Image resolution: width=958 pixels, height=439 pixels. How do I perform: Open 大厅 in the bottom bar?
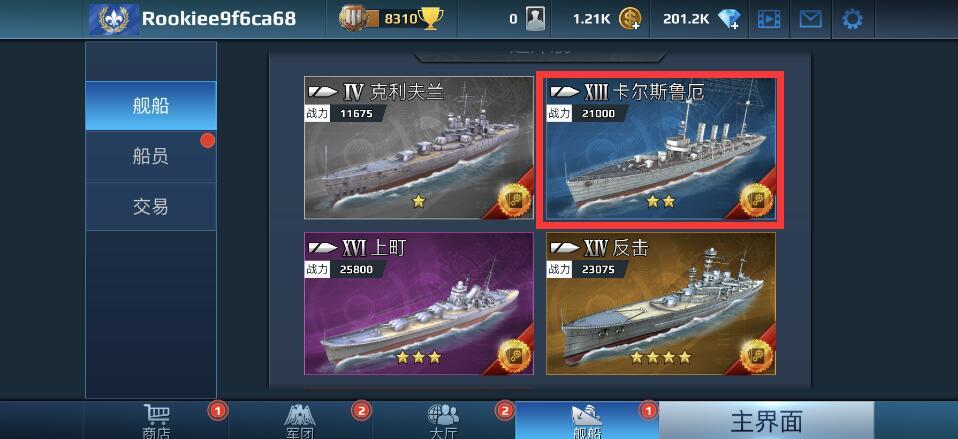click(x=443, y=421)
